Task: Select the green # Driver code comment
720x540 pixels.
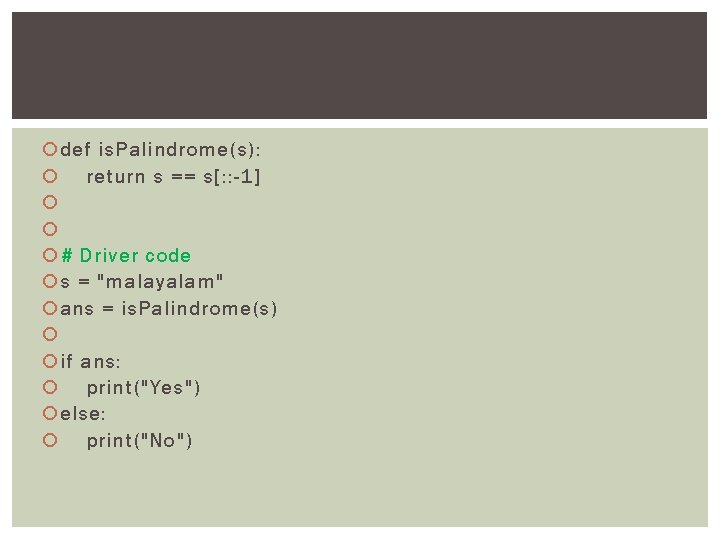Action: click(x=126, y=255)
